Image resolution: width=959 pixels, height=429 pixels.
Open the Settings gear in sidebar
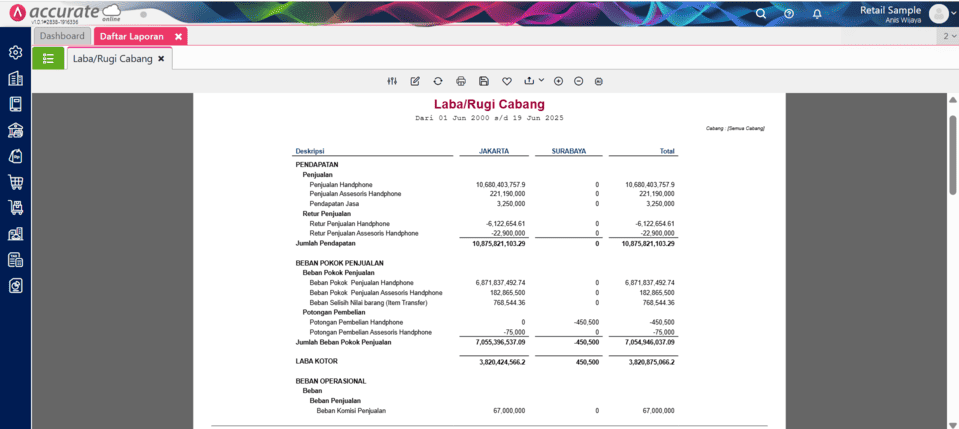(15, 53)
